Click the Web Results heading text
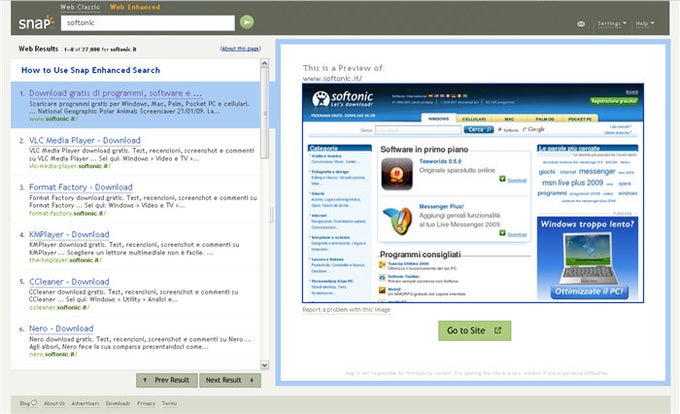The width and height of the screenshot is (680, 414). pos(38,49)
